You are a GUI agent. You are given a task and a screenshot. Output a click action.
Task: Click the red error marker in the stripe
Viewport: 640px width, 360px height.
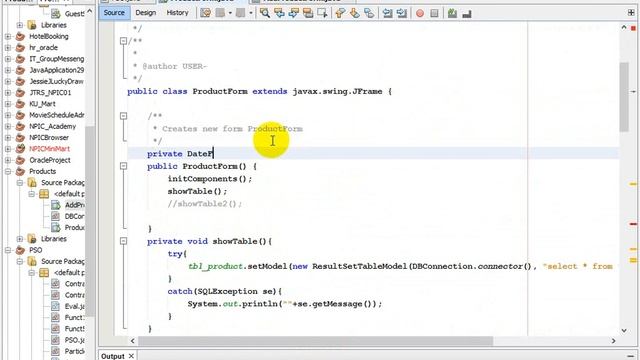click(633, 224)
